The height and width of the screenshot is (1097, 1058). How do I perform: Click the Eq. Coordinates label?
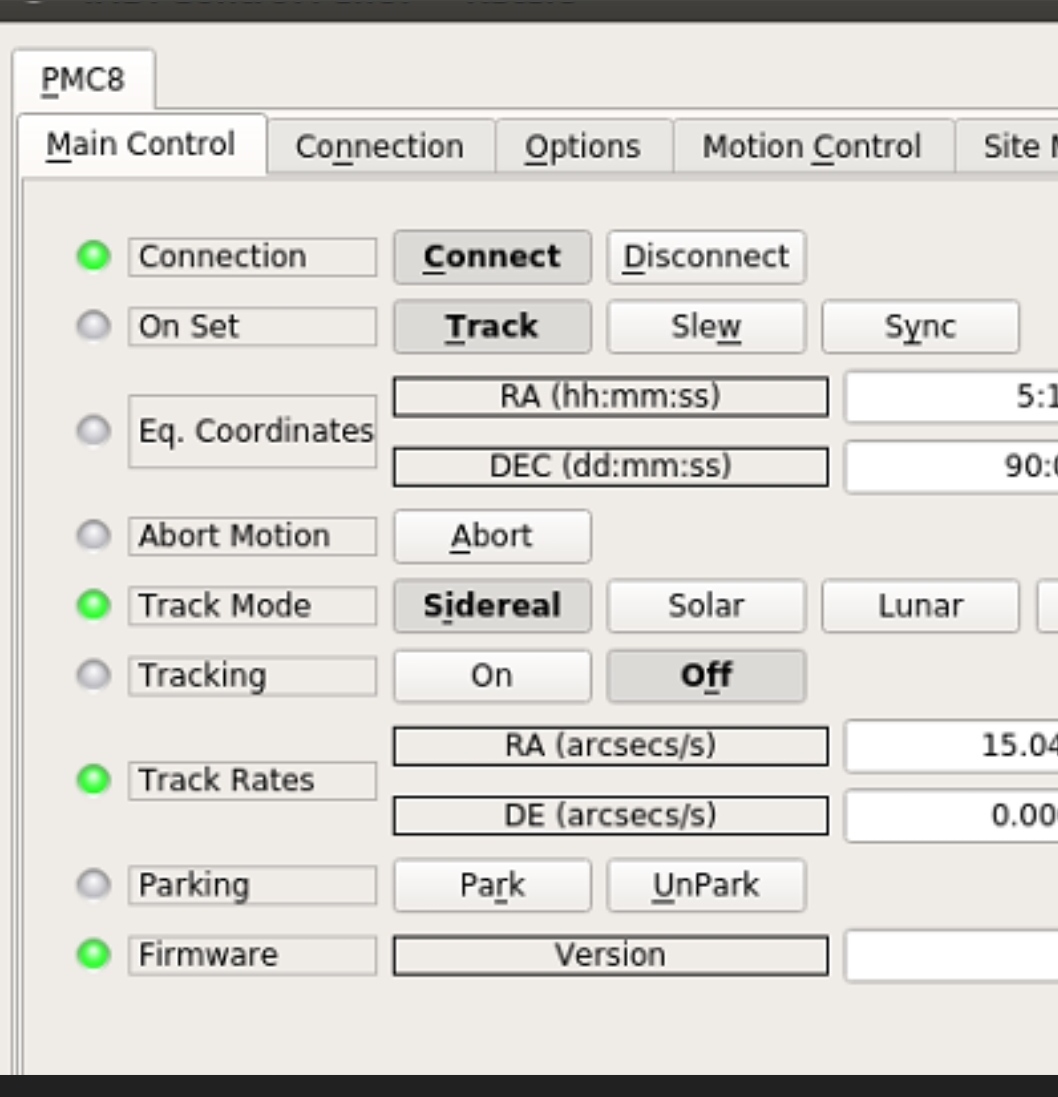253,432
